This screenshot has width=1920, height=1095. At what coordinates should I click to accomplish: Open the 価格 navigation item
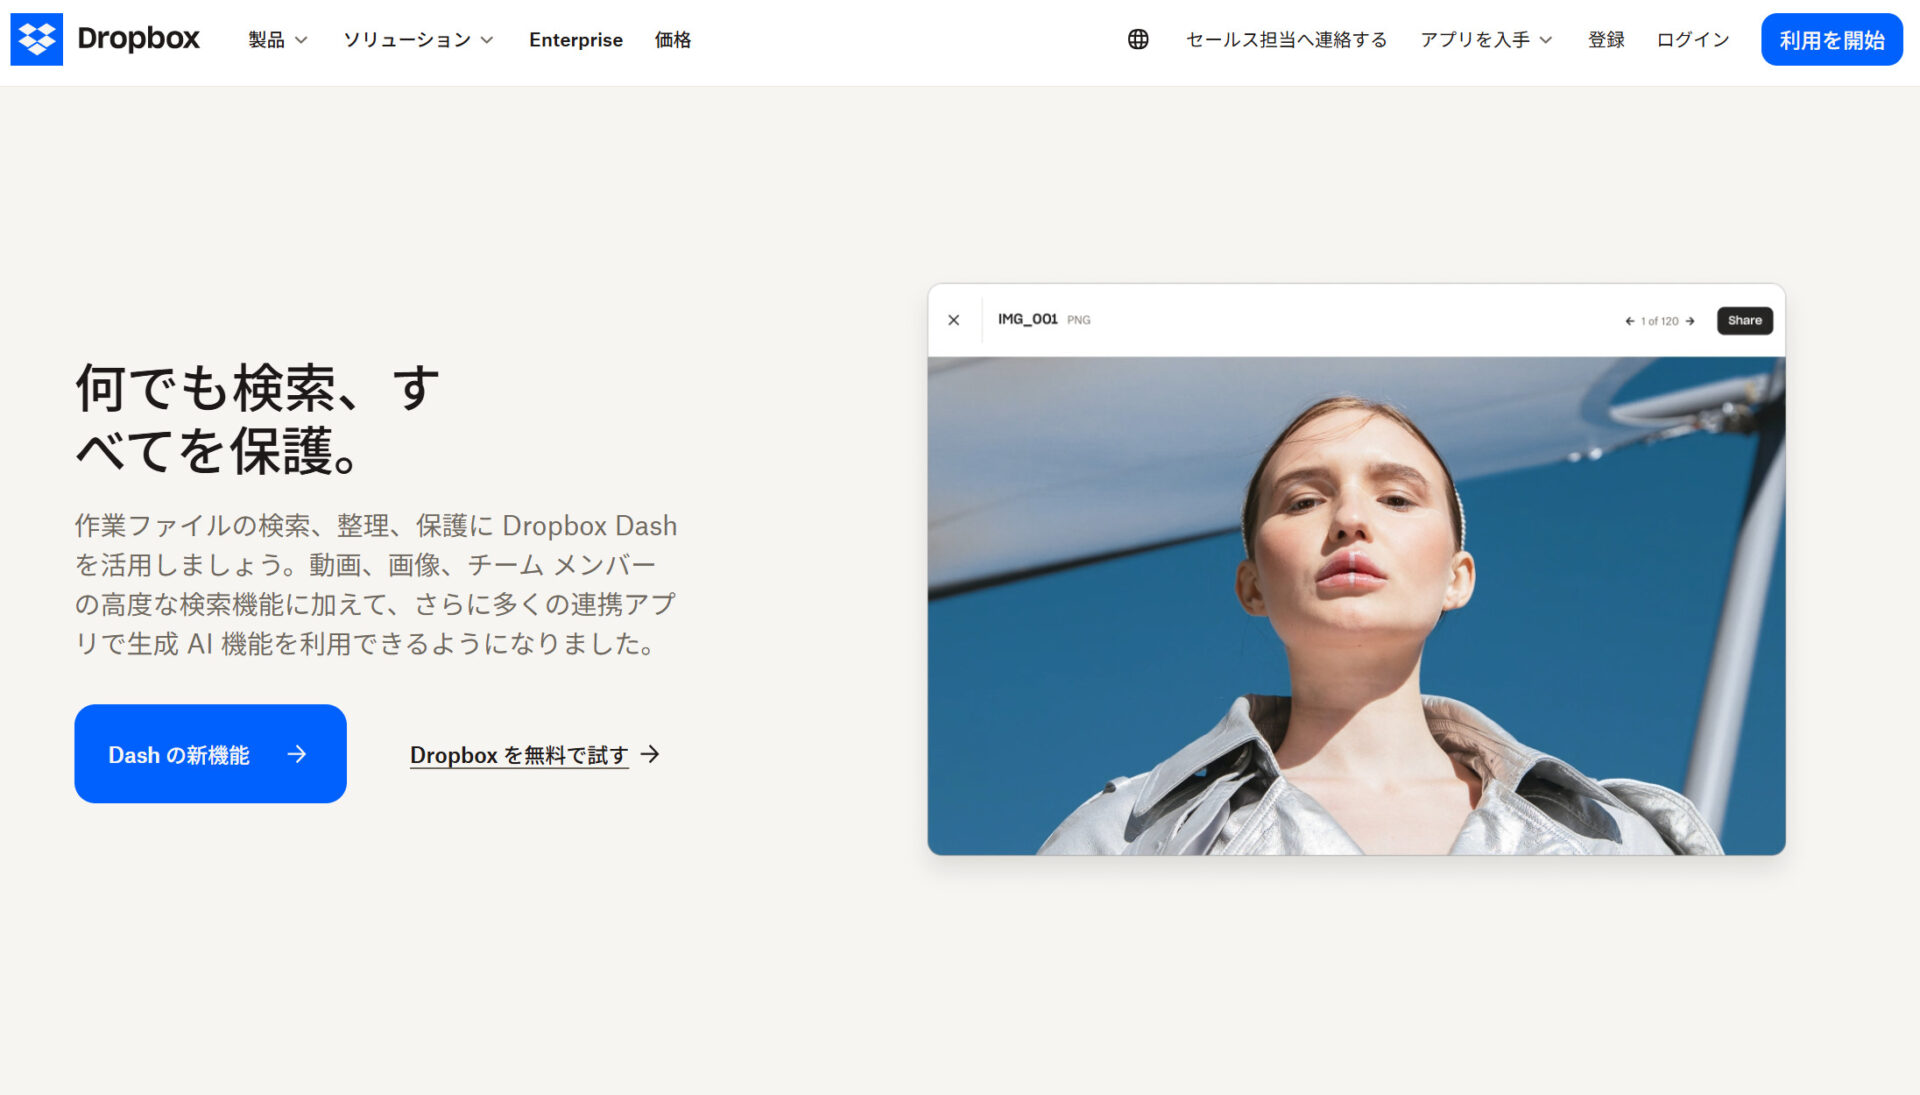672,40
